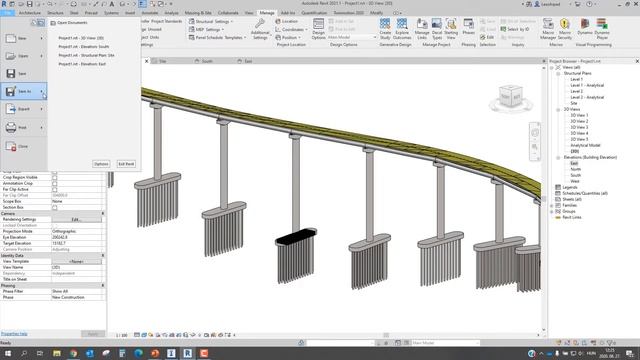The width and height of the screenshot is (640, 360).
Task: Switch to East view tab
Action: (x=248, y=61)
